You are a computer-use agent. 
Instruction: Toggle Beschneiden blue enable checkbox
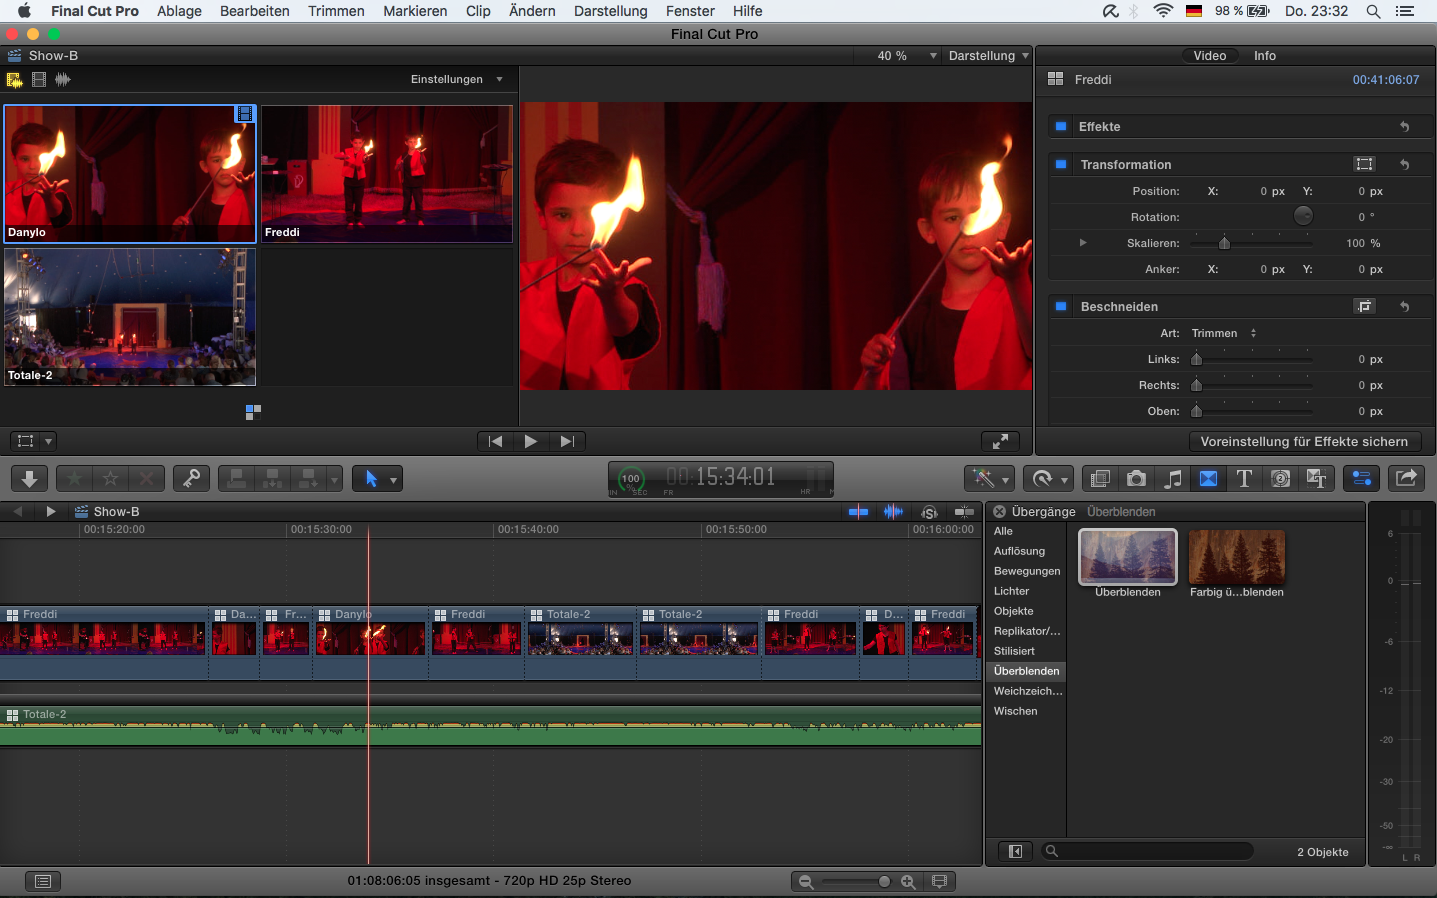(1061, 307)
